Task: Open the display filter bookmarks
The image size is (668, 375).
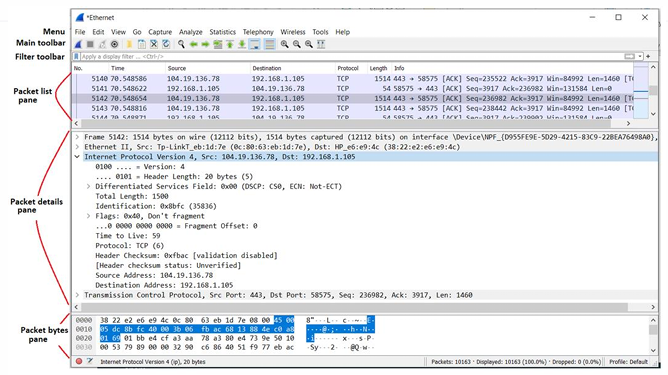Action: point(77,56)
